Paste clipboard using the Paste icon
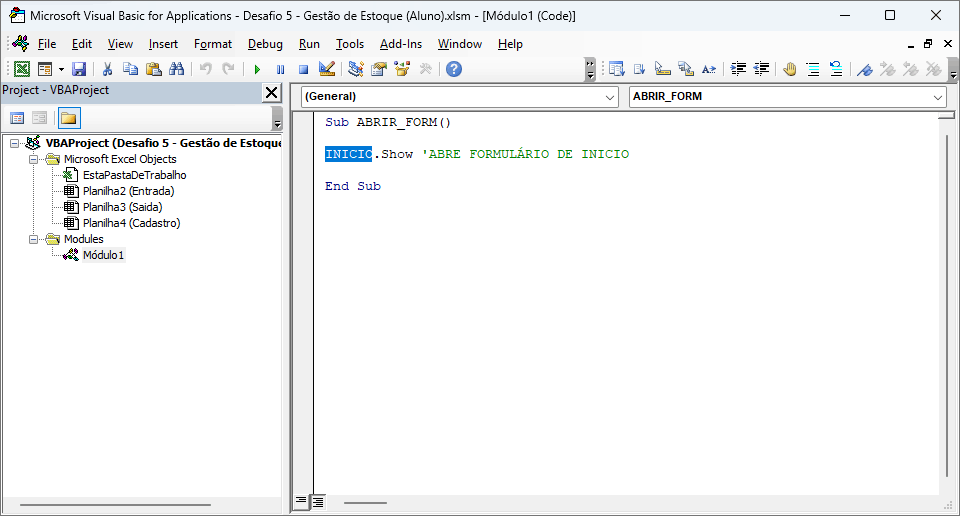Image resolution: width=960 pixels, height=516 pixels. (154, 69)
